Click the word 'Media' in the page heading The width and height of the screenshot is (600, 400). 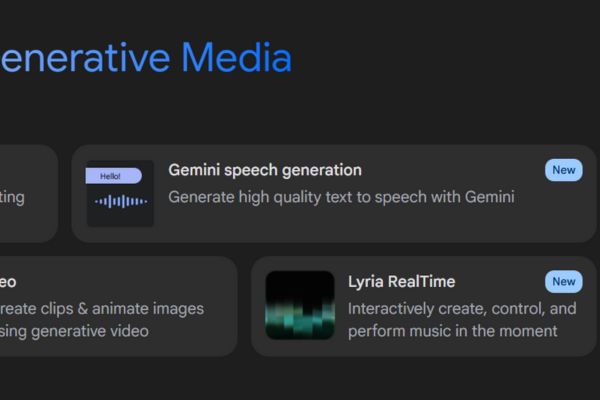236,59
